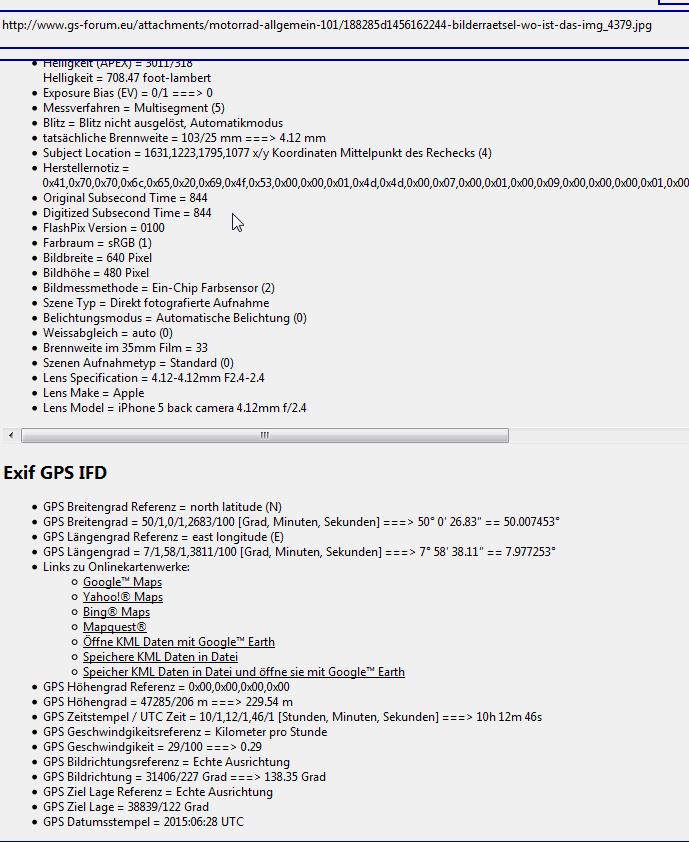
Task: Click the Subject Location entry
Action: coord(267,153)
